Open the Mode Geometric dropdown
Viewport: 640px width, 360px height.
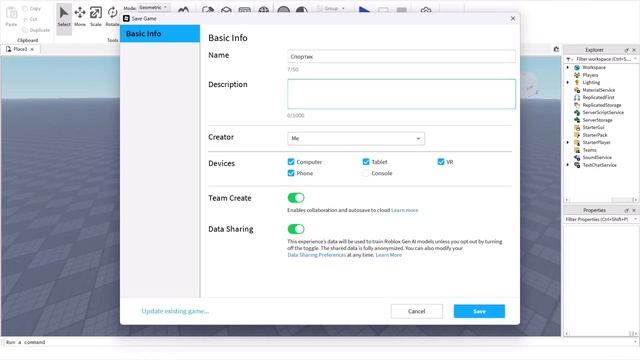153,7
